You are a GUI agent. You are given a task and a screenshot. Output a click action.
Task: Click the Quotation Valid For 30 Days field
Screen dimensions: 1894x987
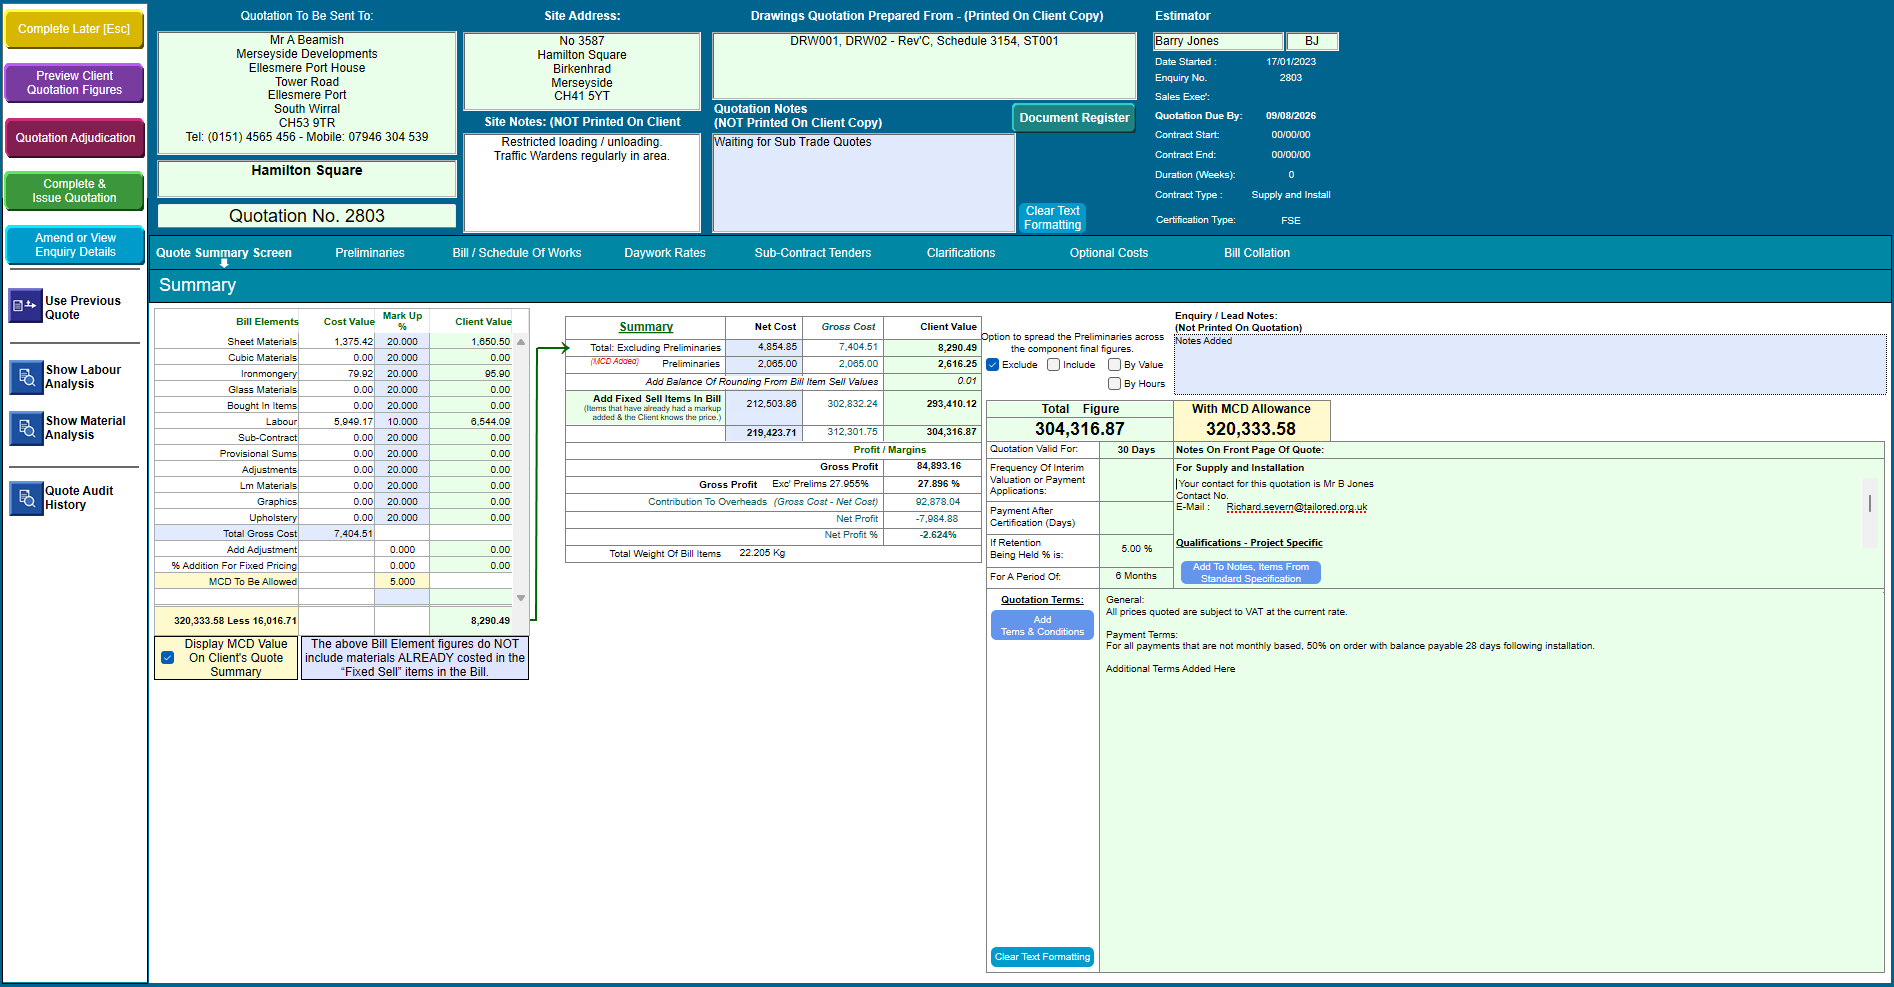click(1136, 450)
